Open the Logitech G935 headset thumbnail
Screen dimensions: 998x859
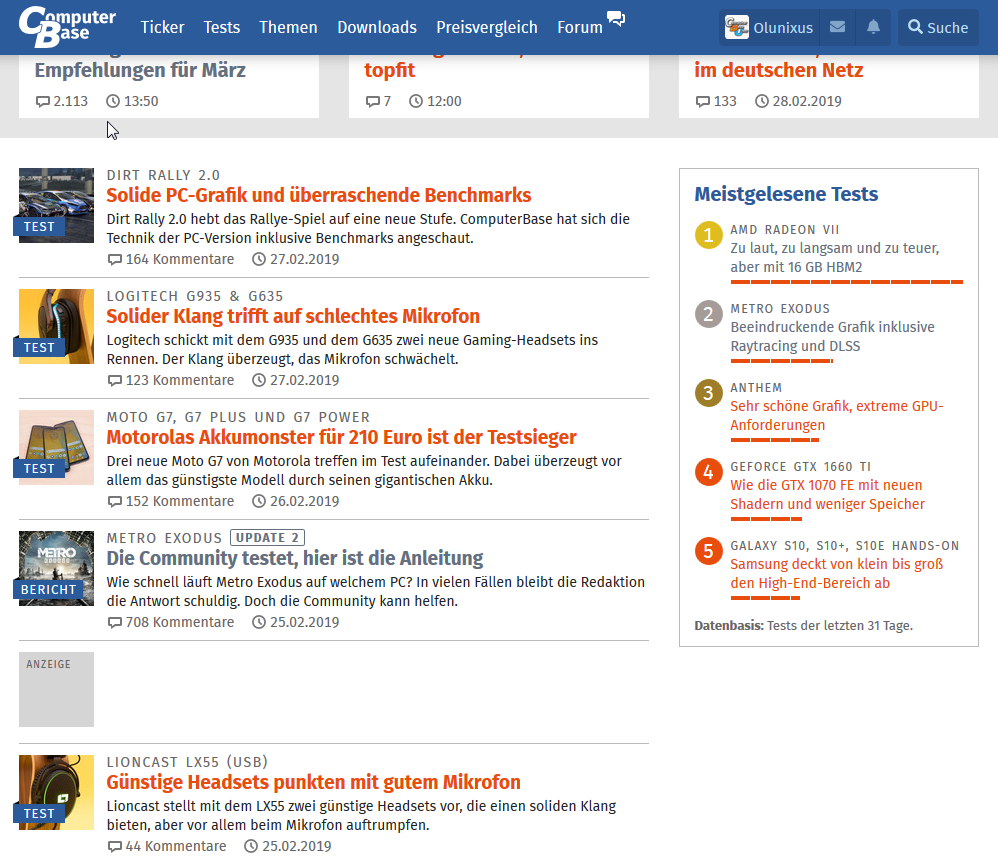click(x=57, y=326)
